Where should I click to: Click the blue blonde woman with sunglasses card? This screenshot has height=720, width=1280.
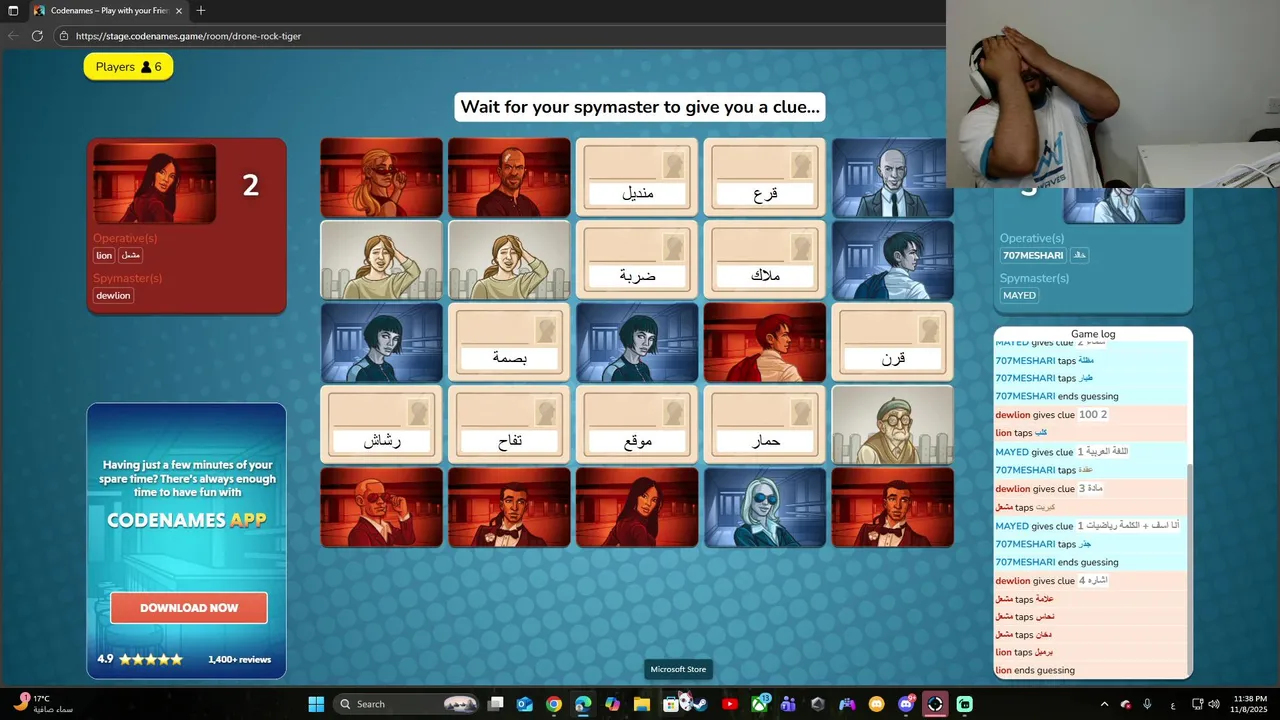[765, 507]
